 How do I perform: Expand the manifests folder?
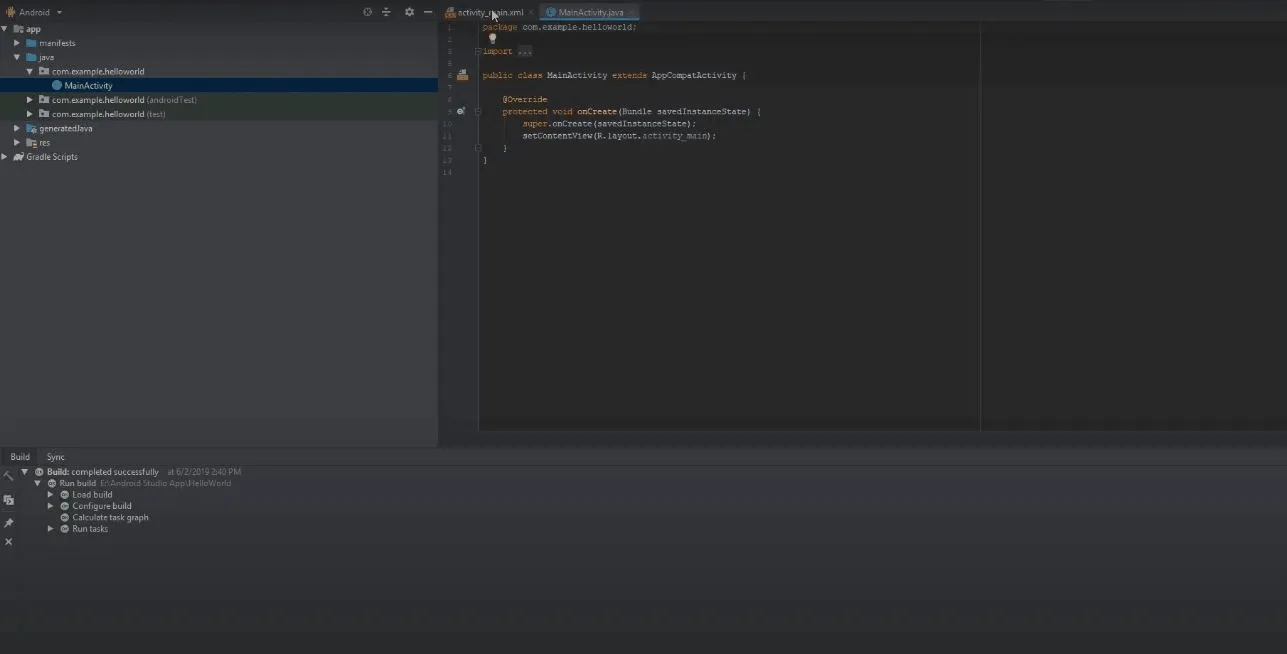(17, 43)
